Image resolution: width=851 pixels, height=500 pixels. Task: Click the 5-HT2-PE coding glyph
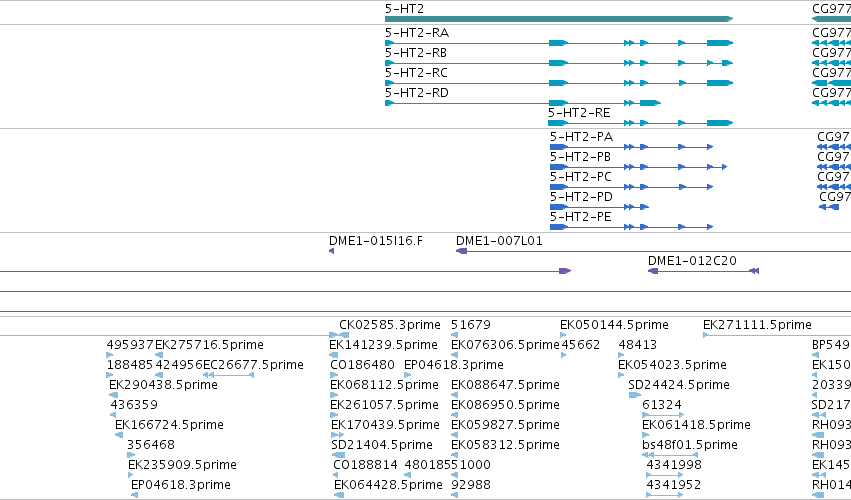click(631, 227)
